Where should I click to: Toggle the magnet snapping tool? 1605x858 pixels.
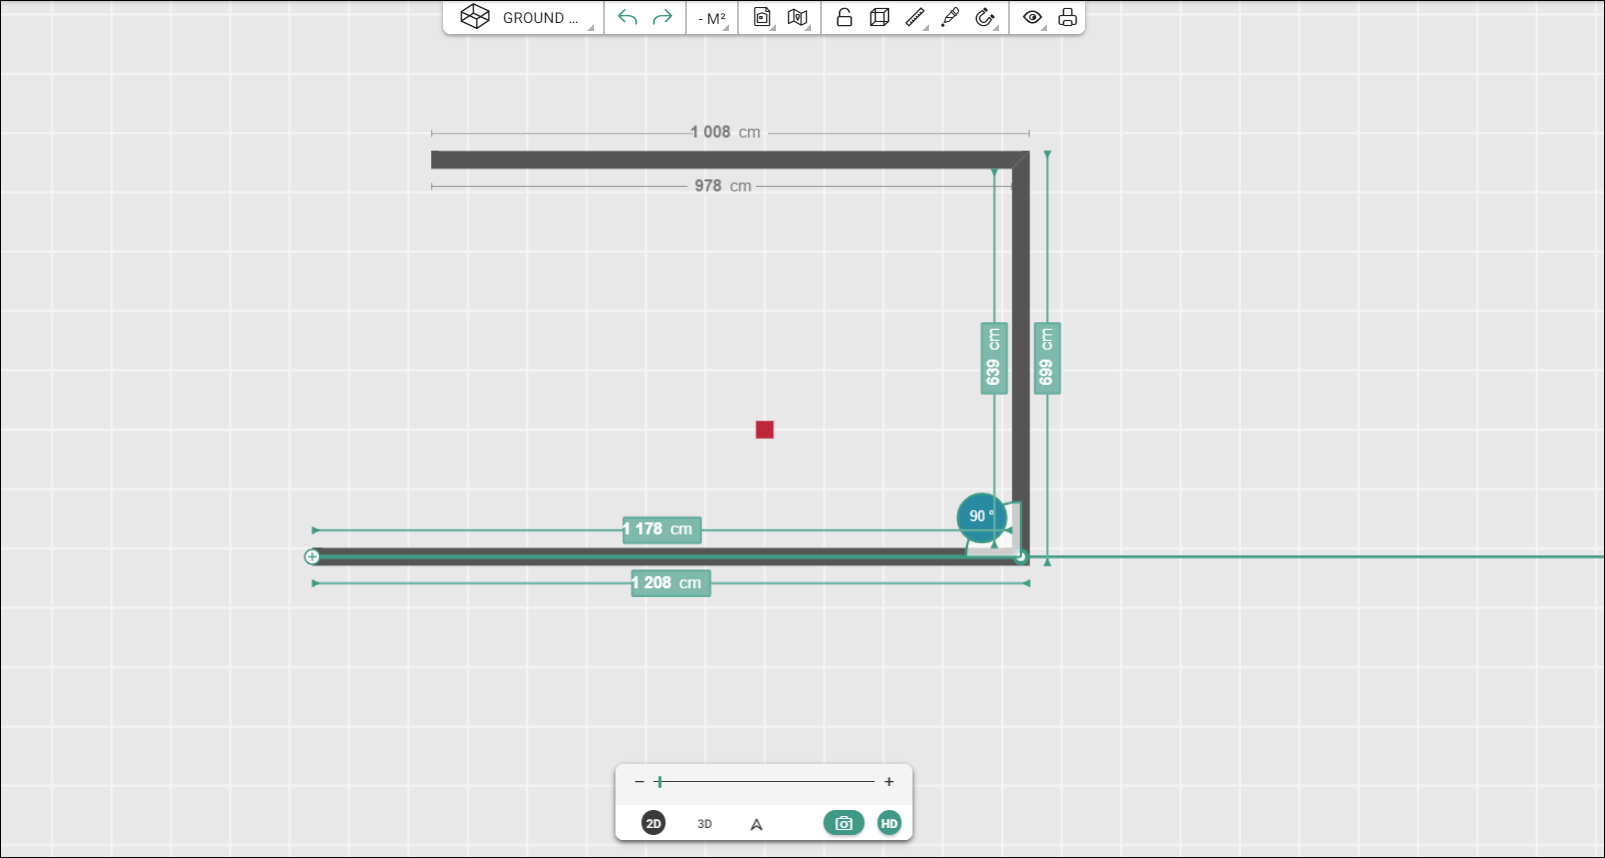click(986, 18)
